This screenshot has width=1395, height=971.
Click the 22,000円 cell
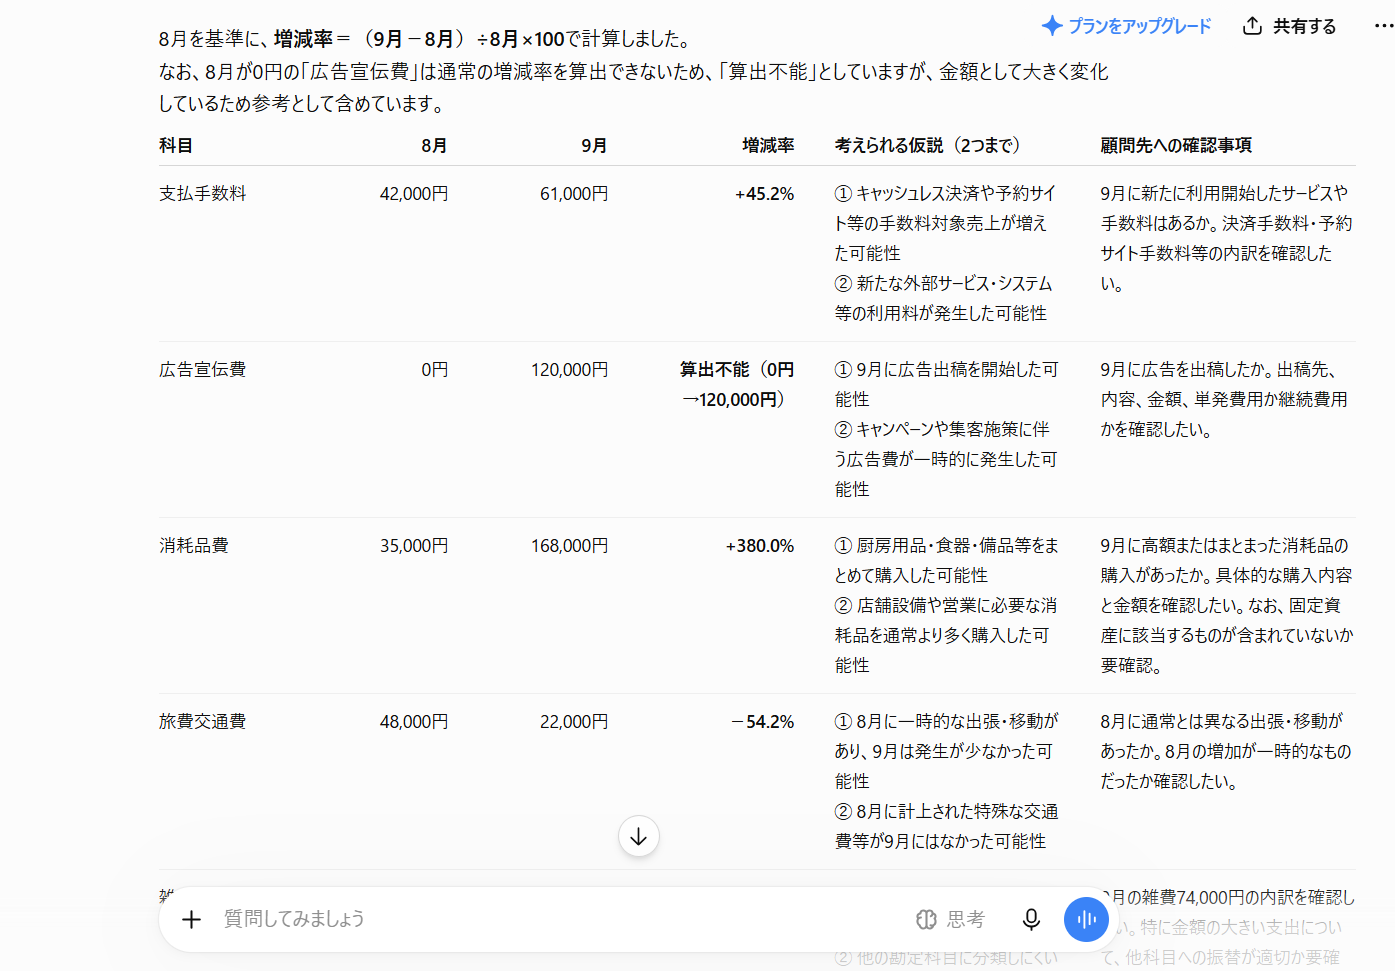[x=574, y=721]
